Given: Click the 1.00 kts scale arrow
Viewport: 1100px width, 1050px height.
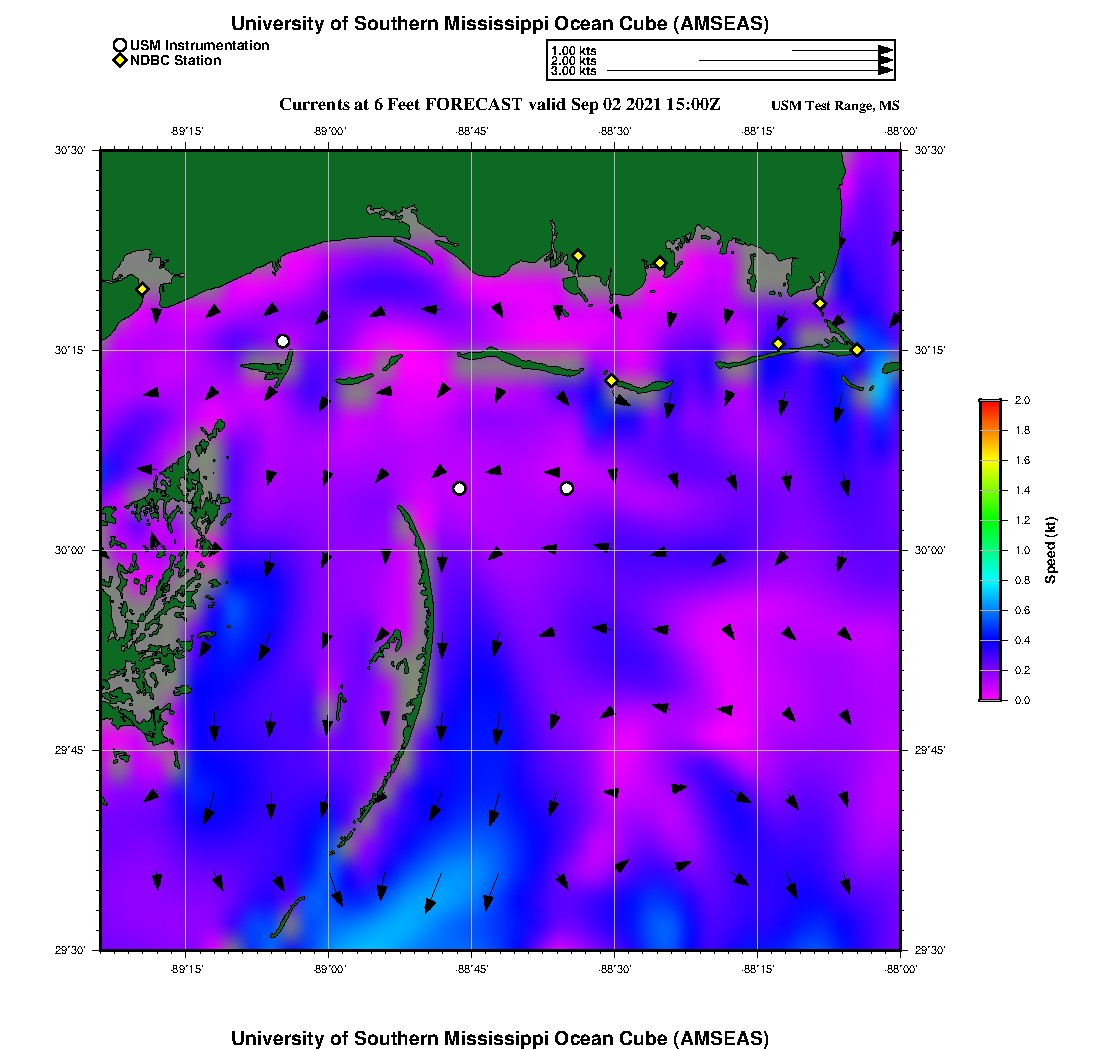Looking at the screenshot, I should [x=842, y=50].
